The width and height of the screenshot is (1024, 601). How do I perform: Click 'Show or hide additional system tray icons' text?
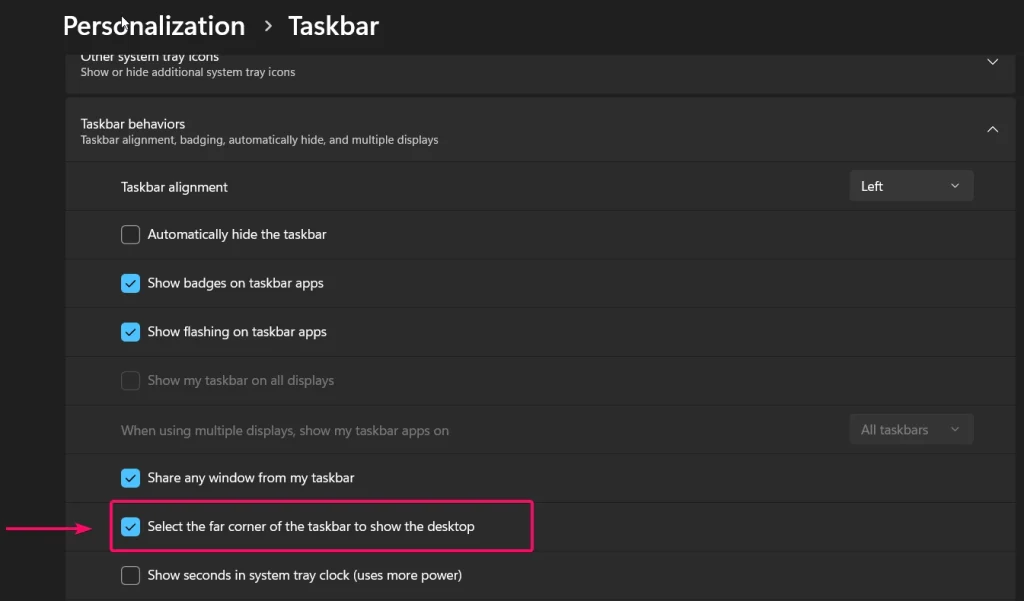coord(187,72)
